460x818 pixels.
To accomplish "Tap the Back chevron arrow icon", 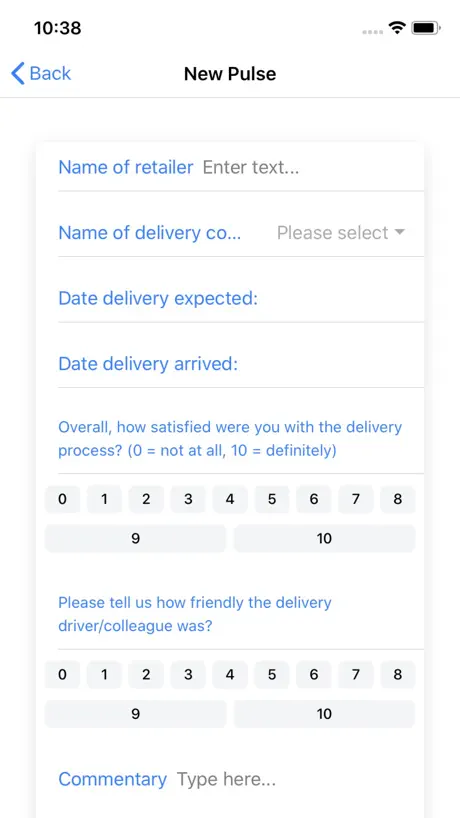I will pyautogui.click(x=18, y=74).
